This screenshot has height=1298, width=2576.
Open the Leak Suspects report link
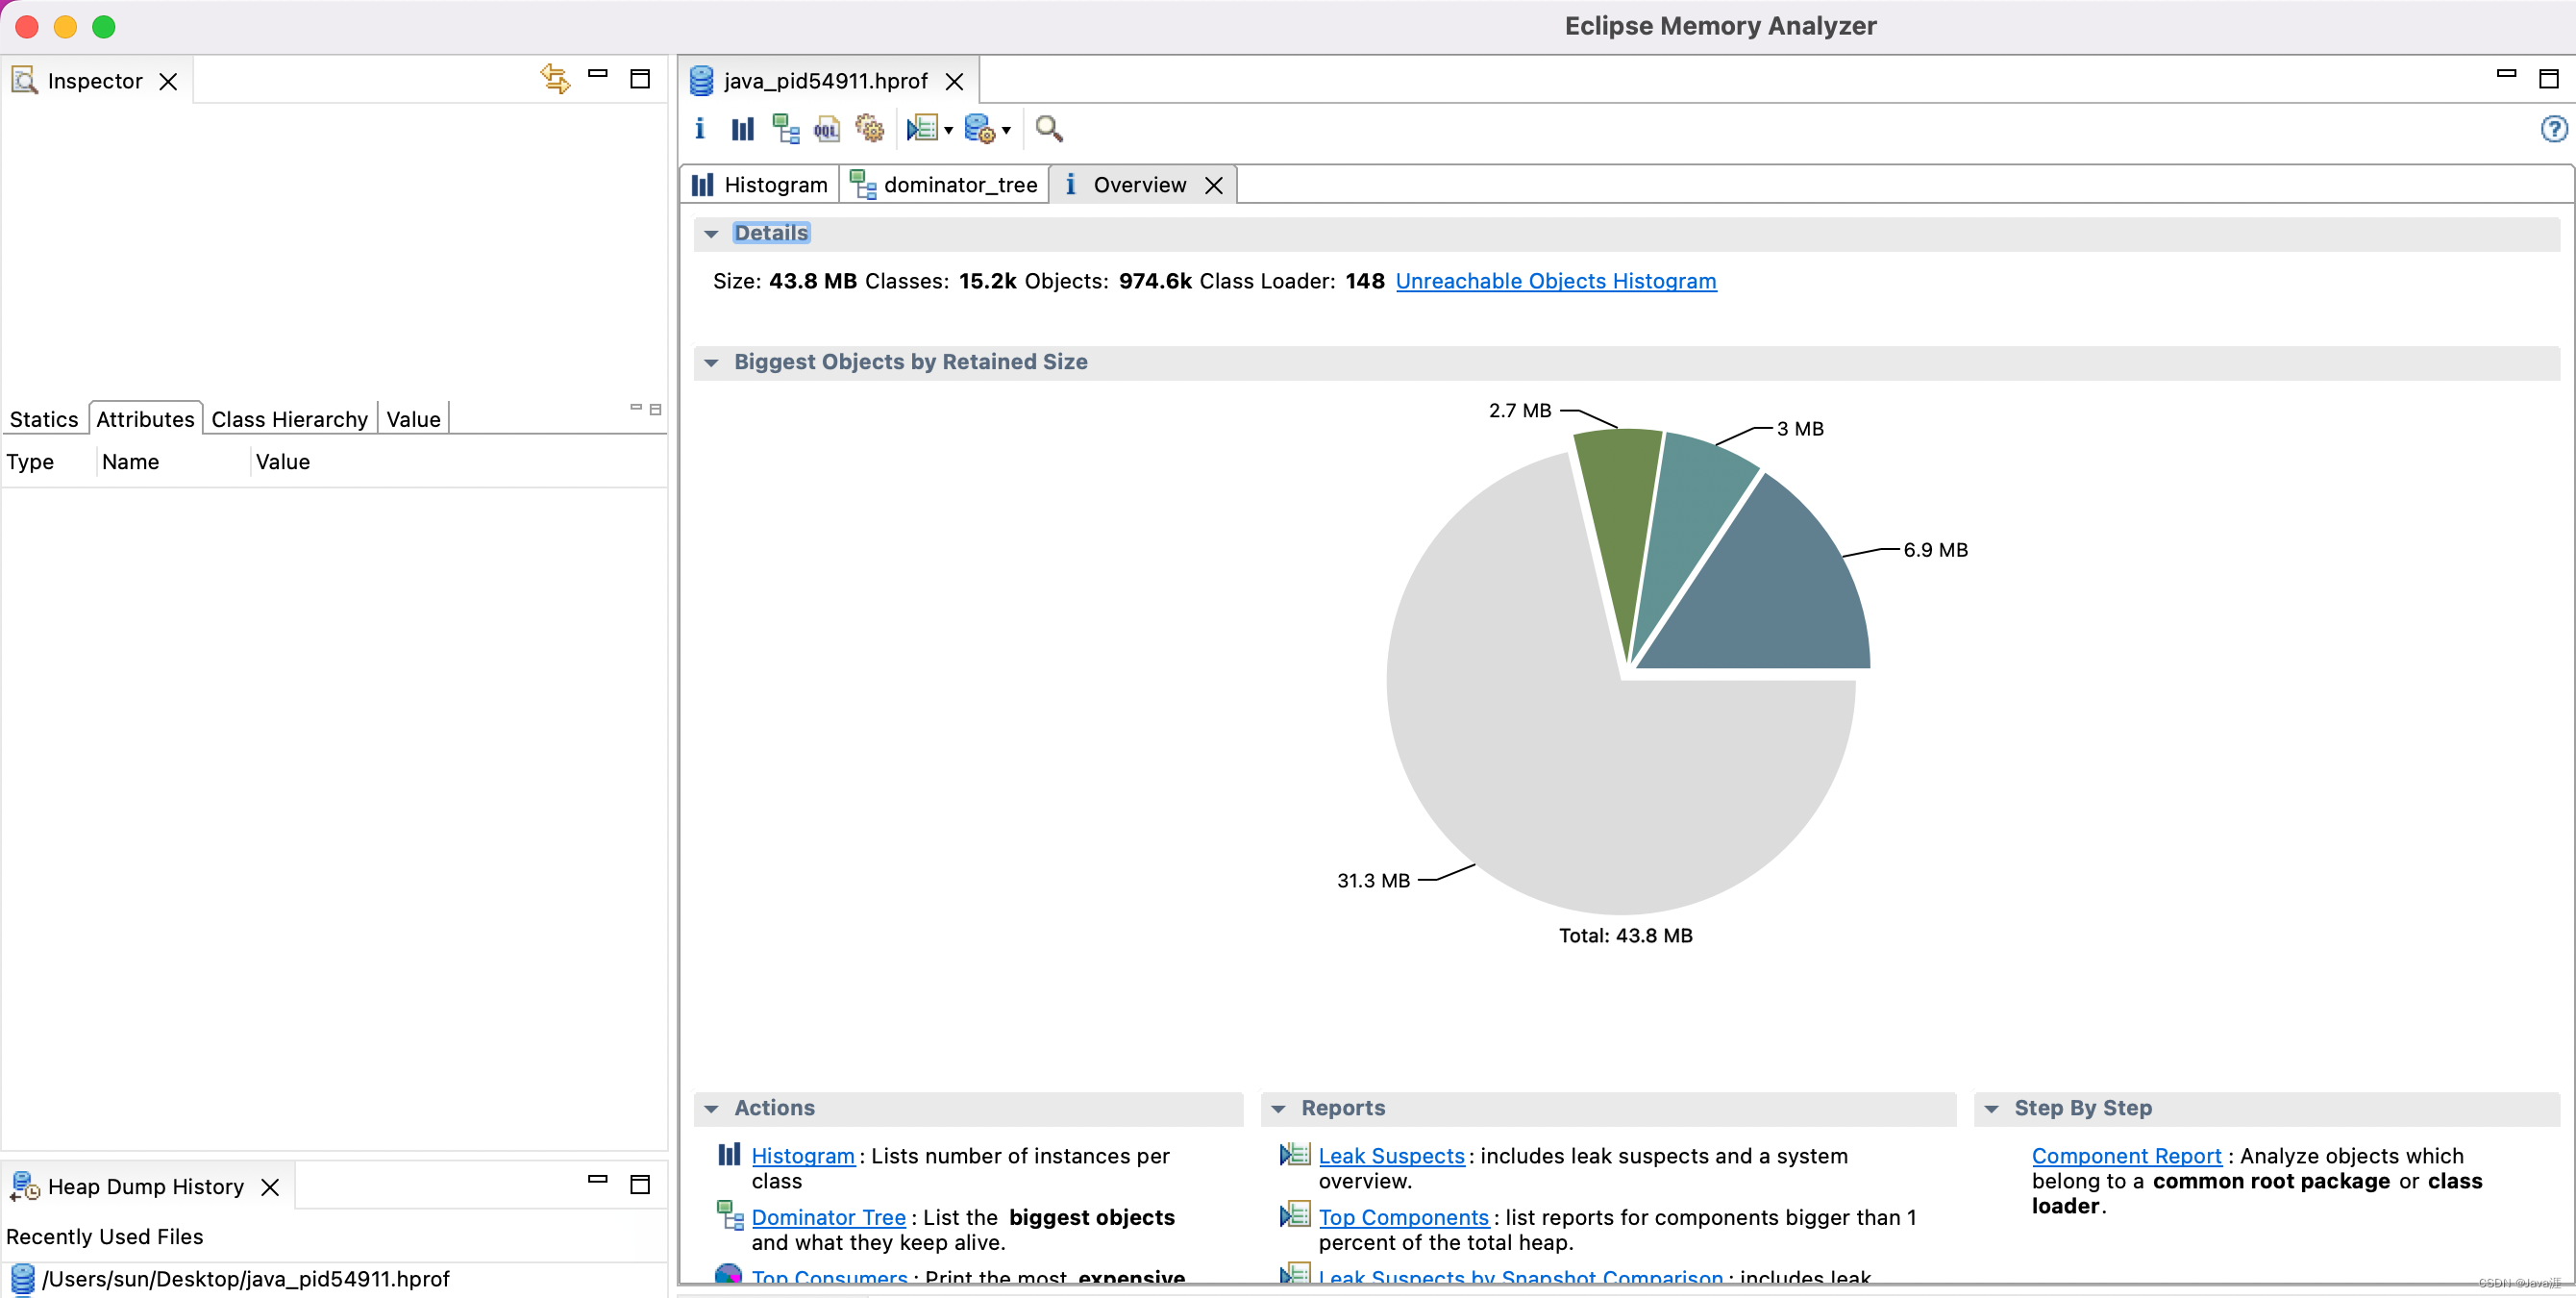[1390, 1156]
